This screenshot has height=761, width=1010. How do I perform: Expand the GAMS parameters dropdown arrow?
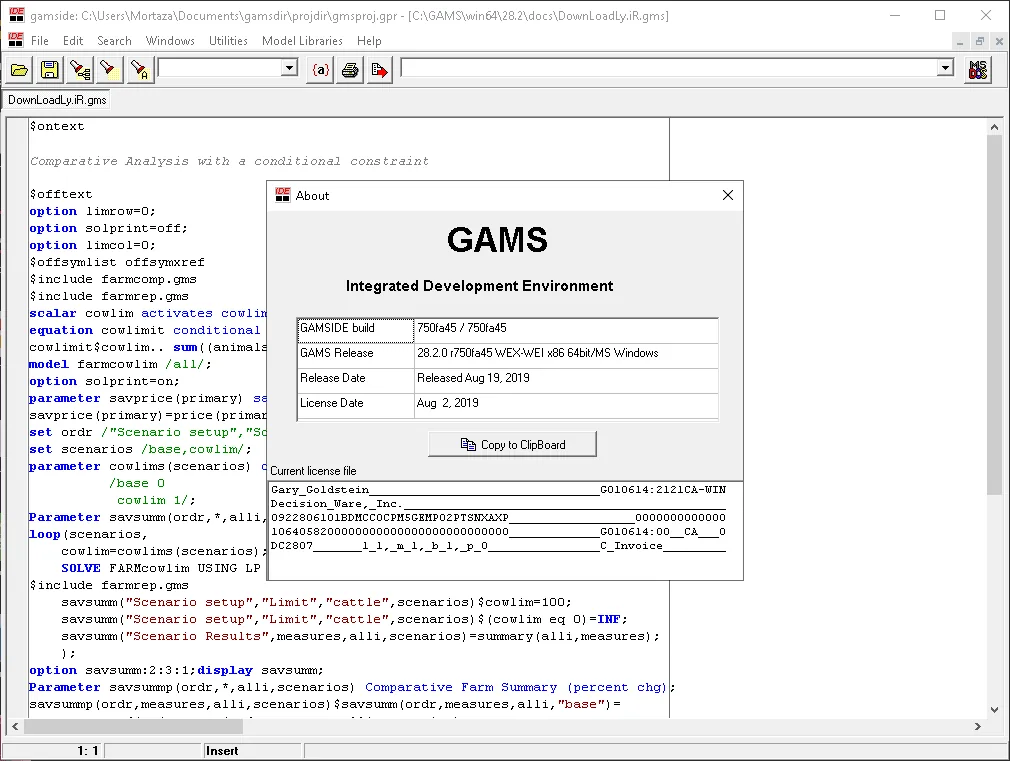click(945, 68)
